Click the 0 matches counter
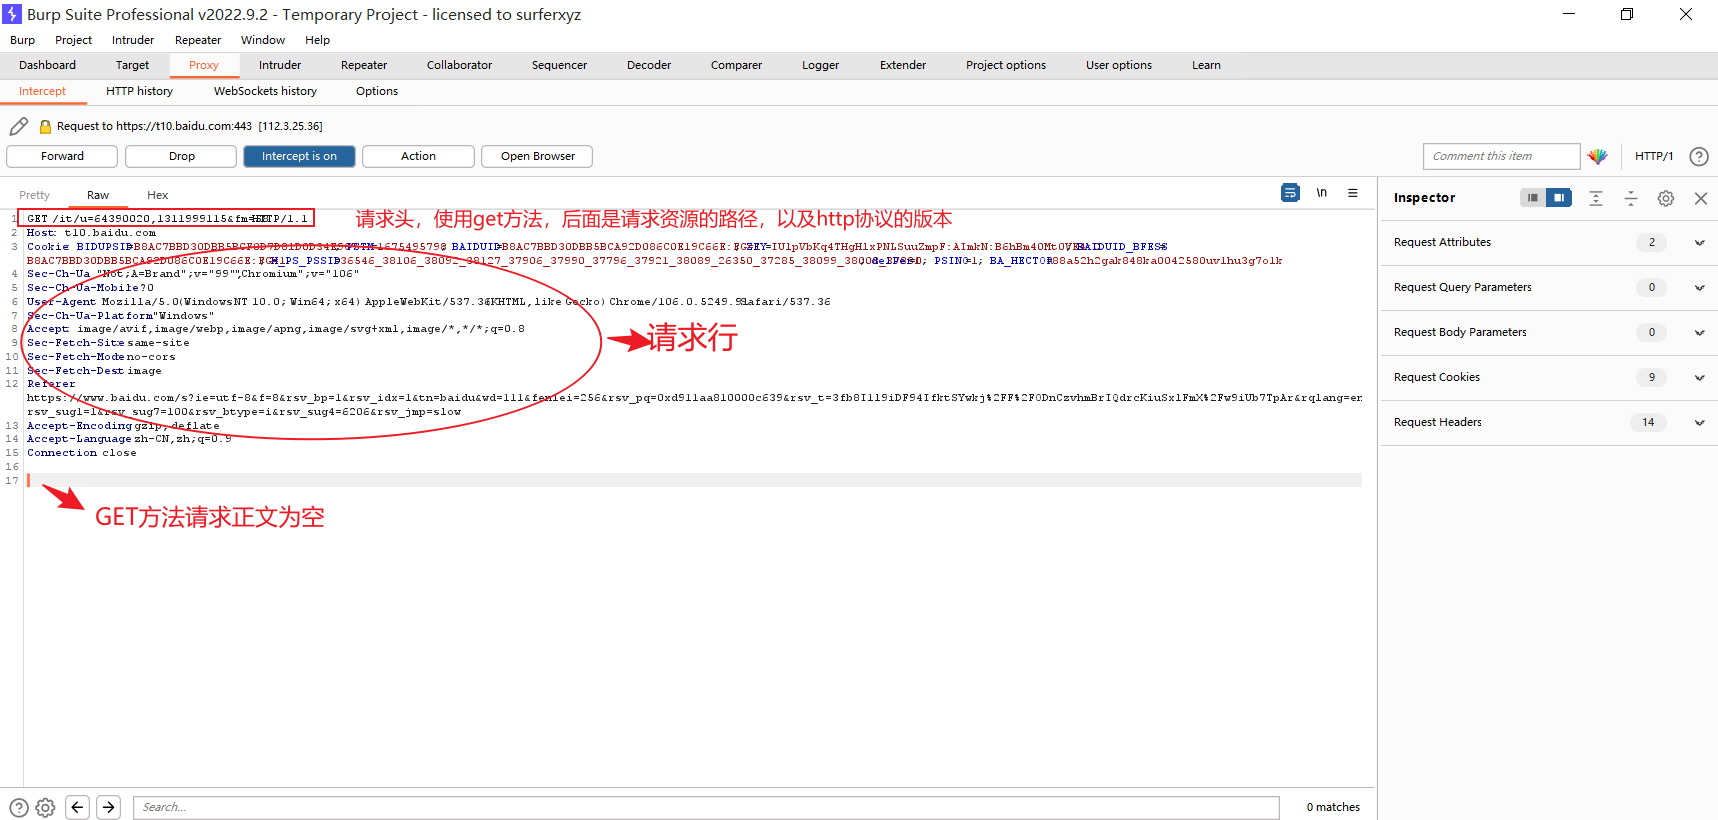Image resolution: width=1718 pixels, height=820 pixels. (x=1333, y=807)
